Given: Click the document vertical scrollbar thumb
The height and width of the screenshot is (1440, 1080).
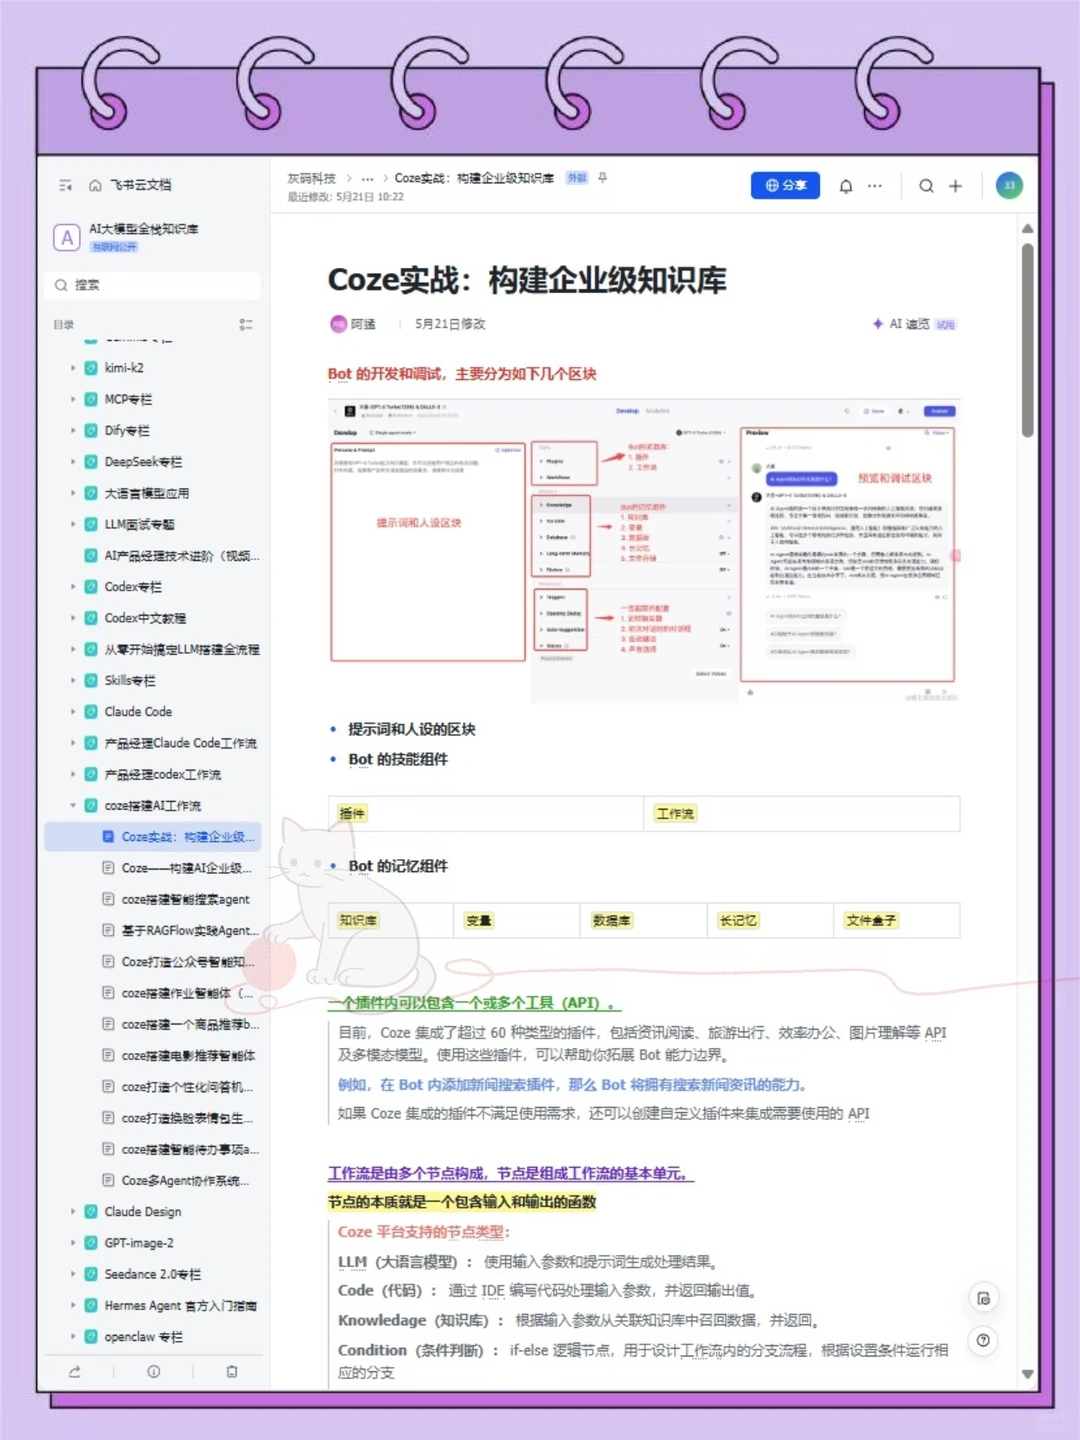Looking at the screenshot, I should [1027, 340].
